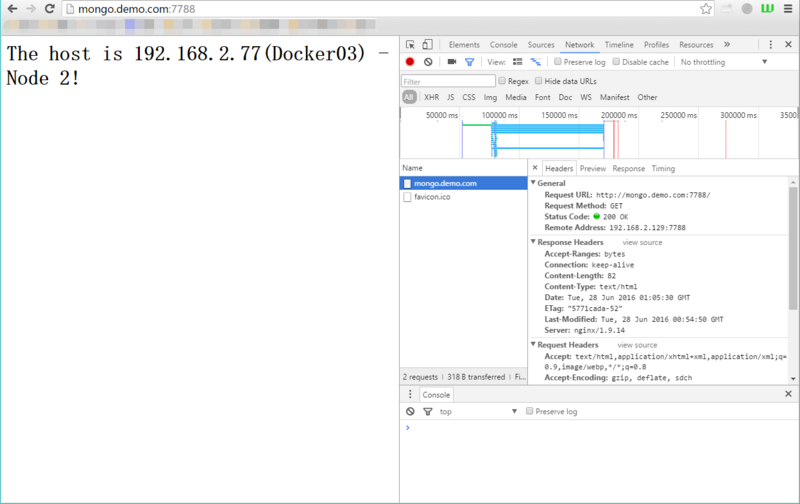Click the browser back arrow
Screen dimensions: 800x504
[x=12, y=9]
